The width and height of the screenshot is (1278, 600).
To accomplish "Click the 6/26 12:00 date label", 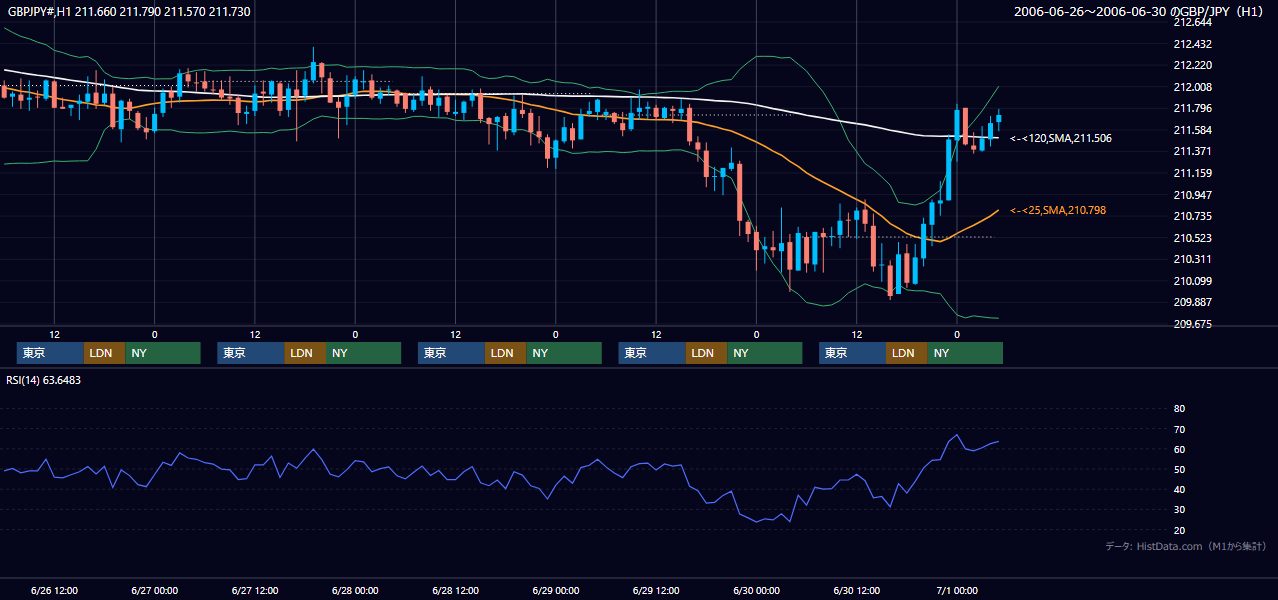I will pos(54,590).
